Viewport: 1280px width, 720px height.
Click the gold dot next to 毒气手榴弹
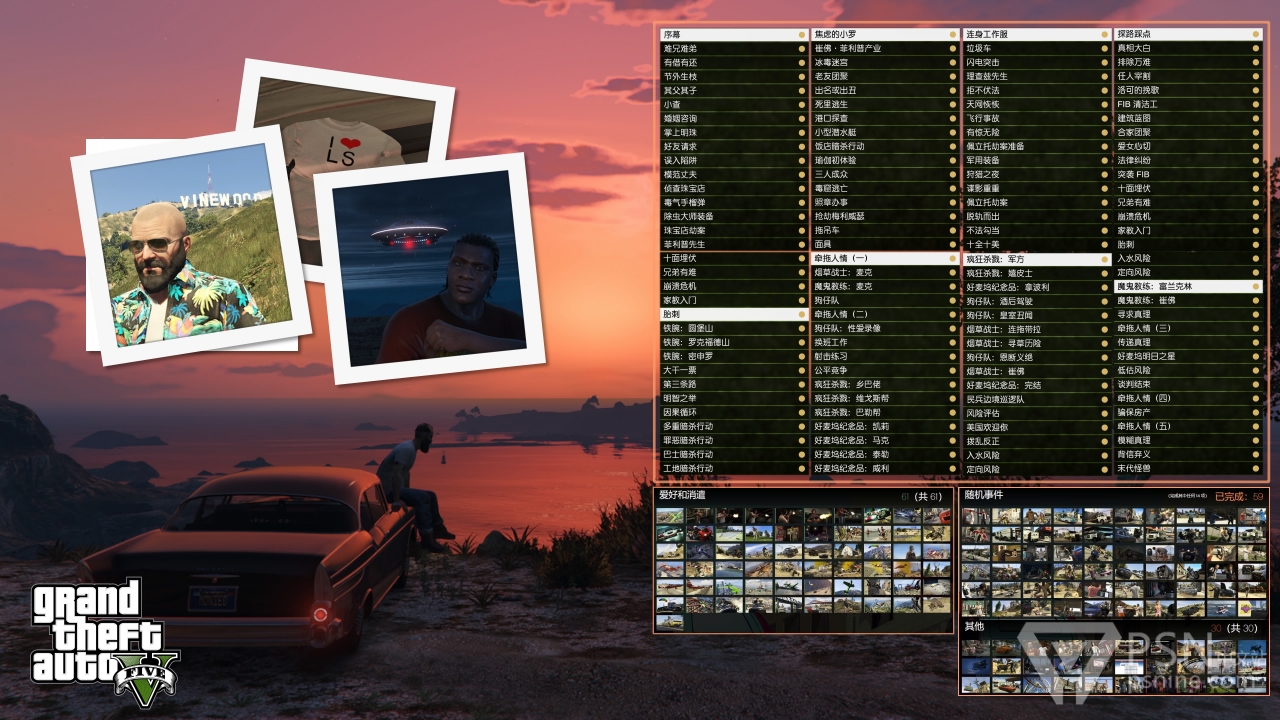[x=801, y=202]
